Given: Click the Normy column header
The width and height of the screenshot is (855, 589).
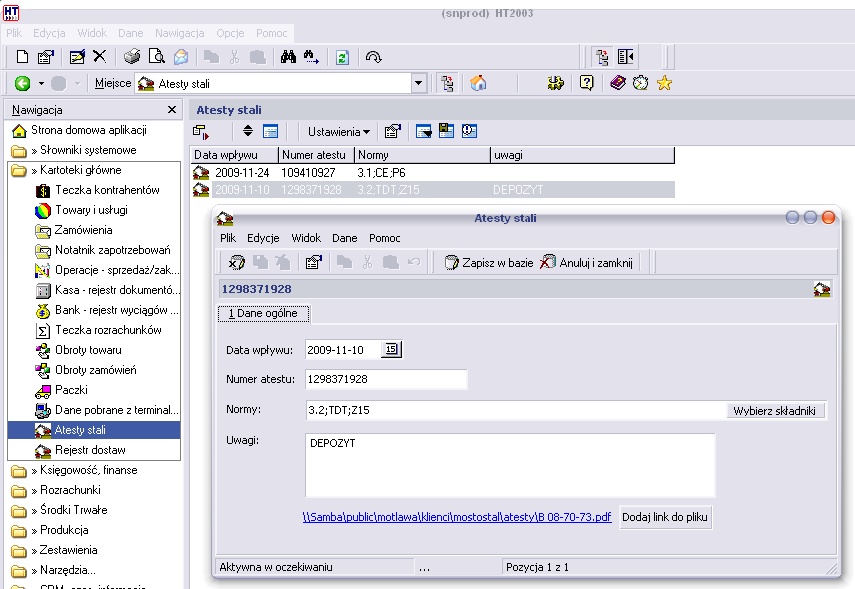Looking at the screenshot, I should 422,155.
